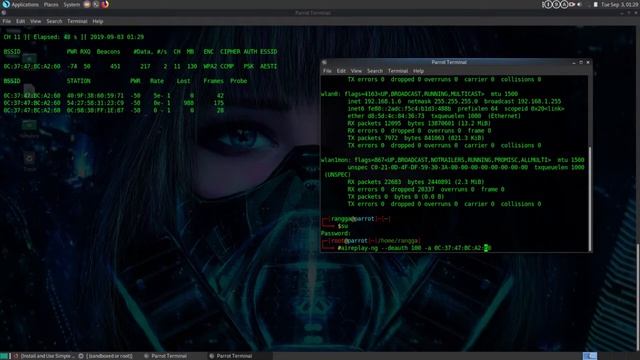Click the window icon in front terminal title bar
The width and height of the screenshot is (640, 360).
324,62
